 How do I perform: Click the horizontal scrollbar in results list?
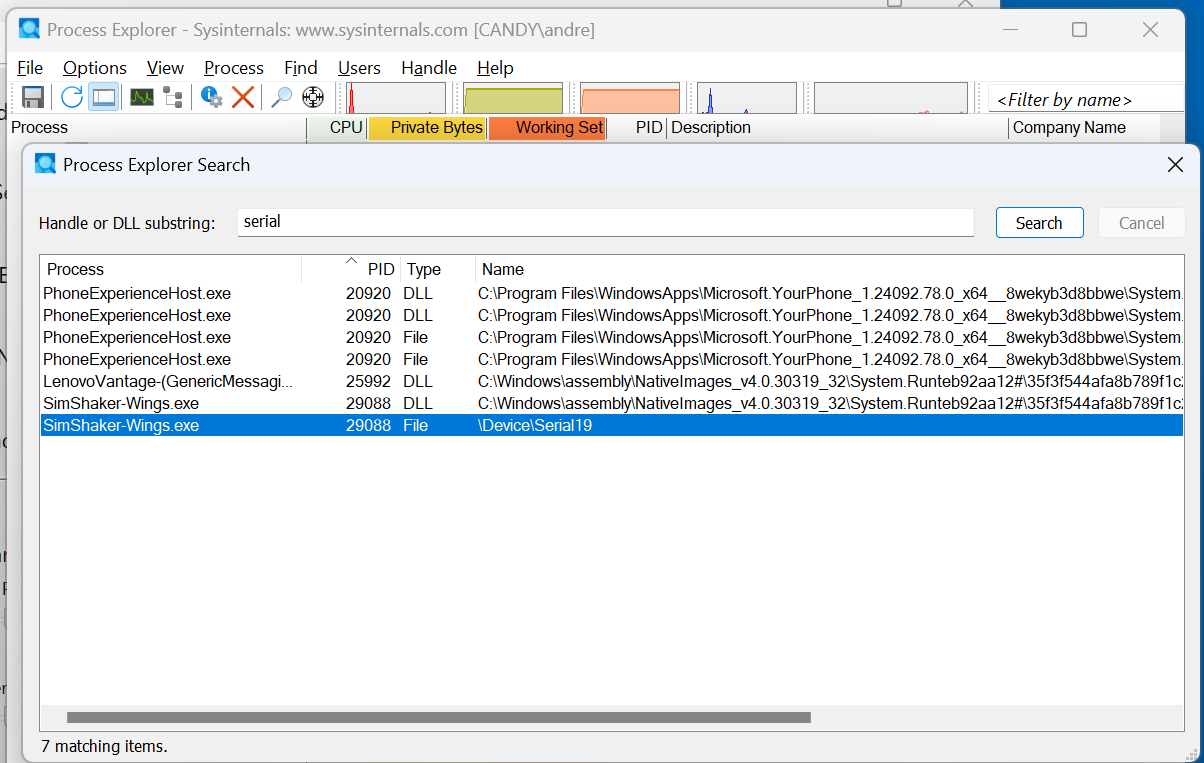pyautogui.click(x=439, y=717)
